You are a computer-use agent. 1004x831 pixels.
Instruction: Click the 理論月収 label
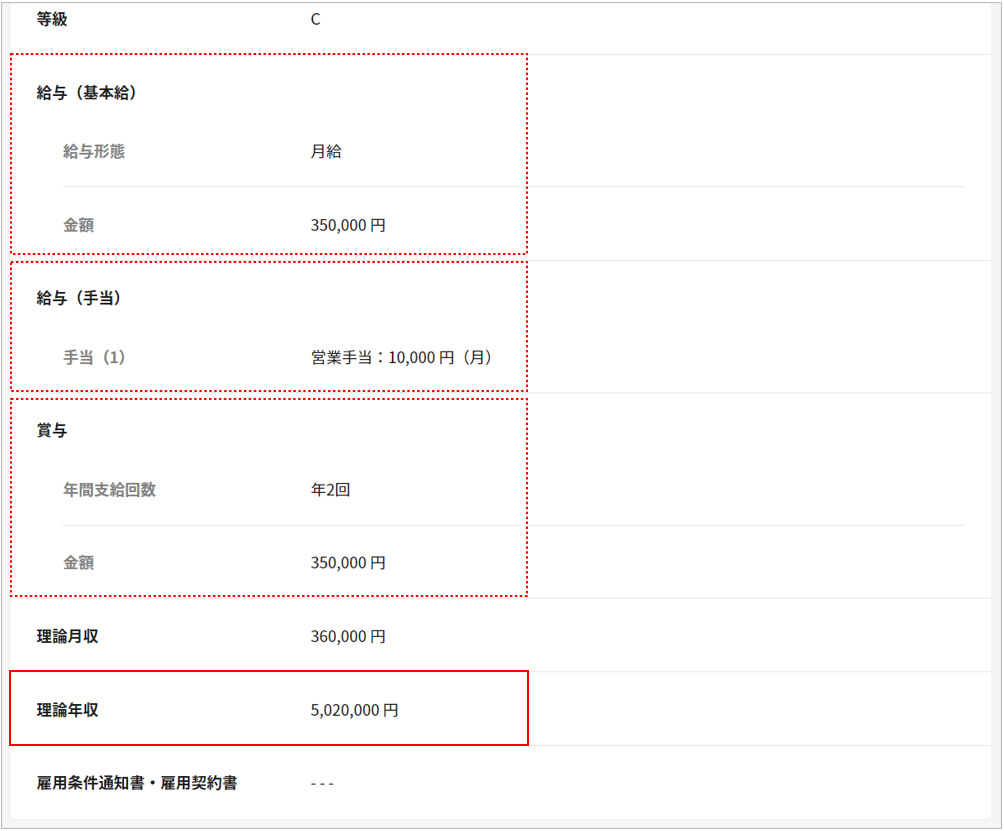pos(68,636)
